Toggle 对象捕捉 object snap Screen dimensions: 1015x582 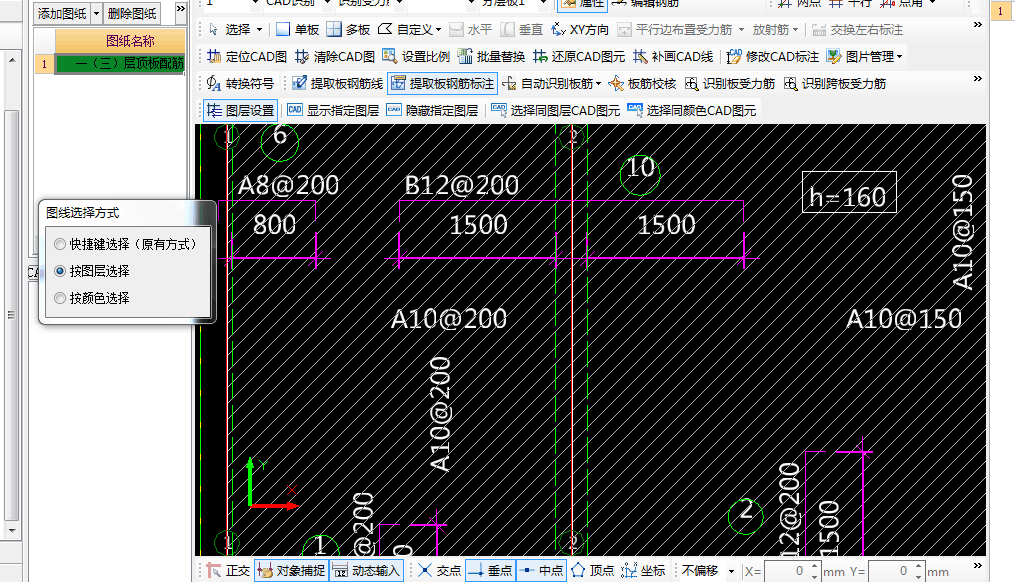tap(291, 570)
